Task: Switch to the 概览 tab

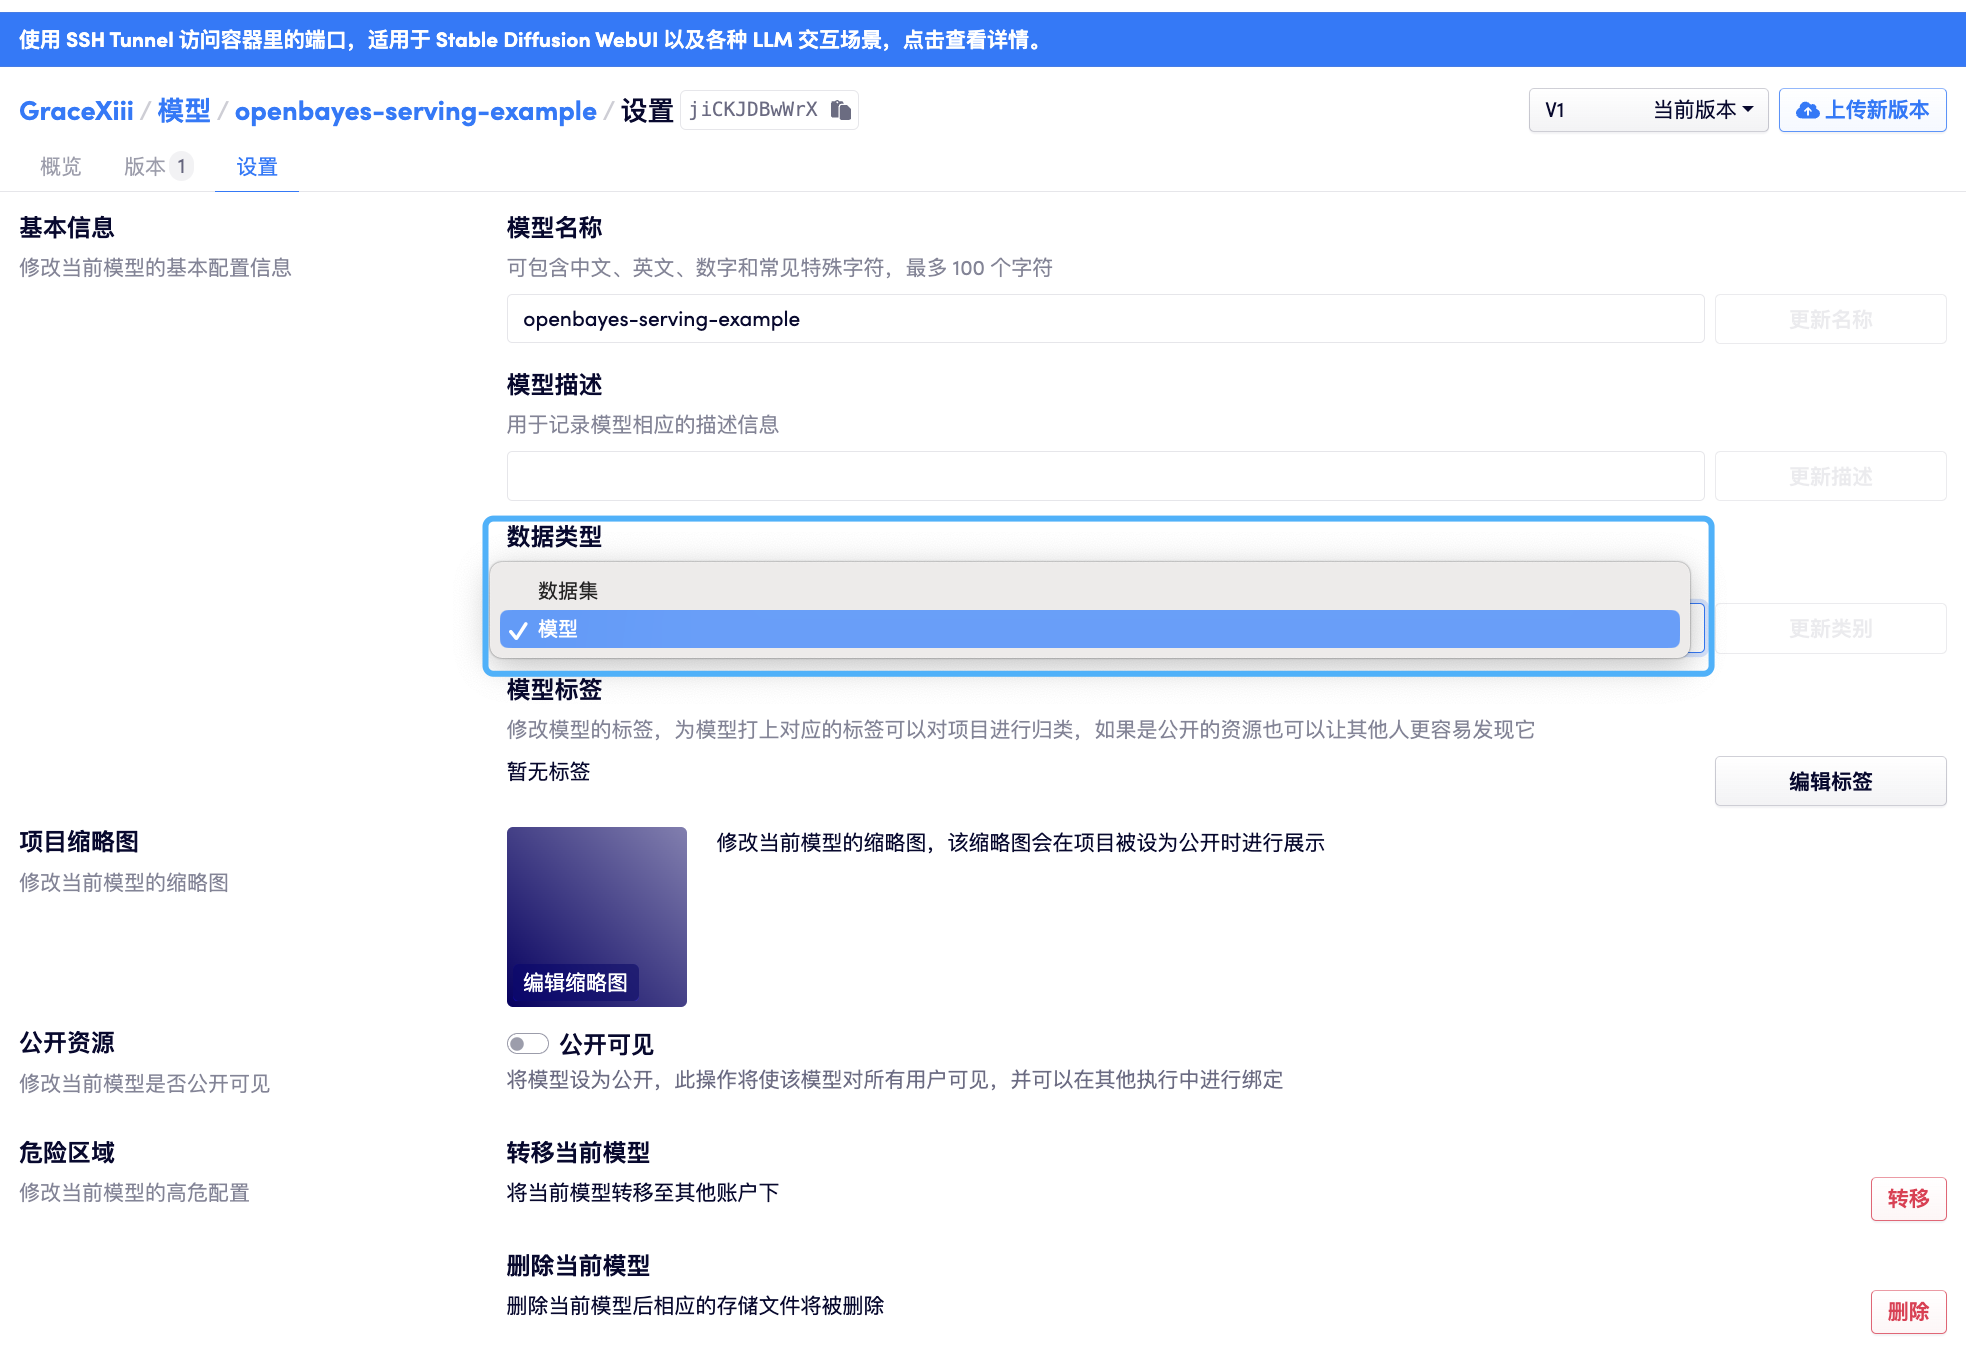Action: [60, 167]
